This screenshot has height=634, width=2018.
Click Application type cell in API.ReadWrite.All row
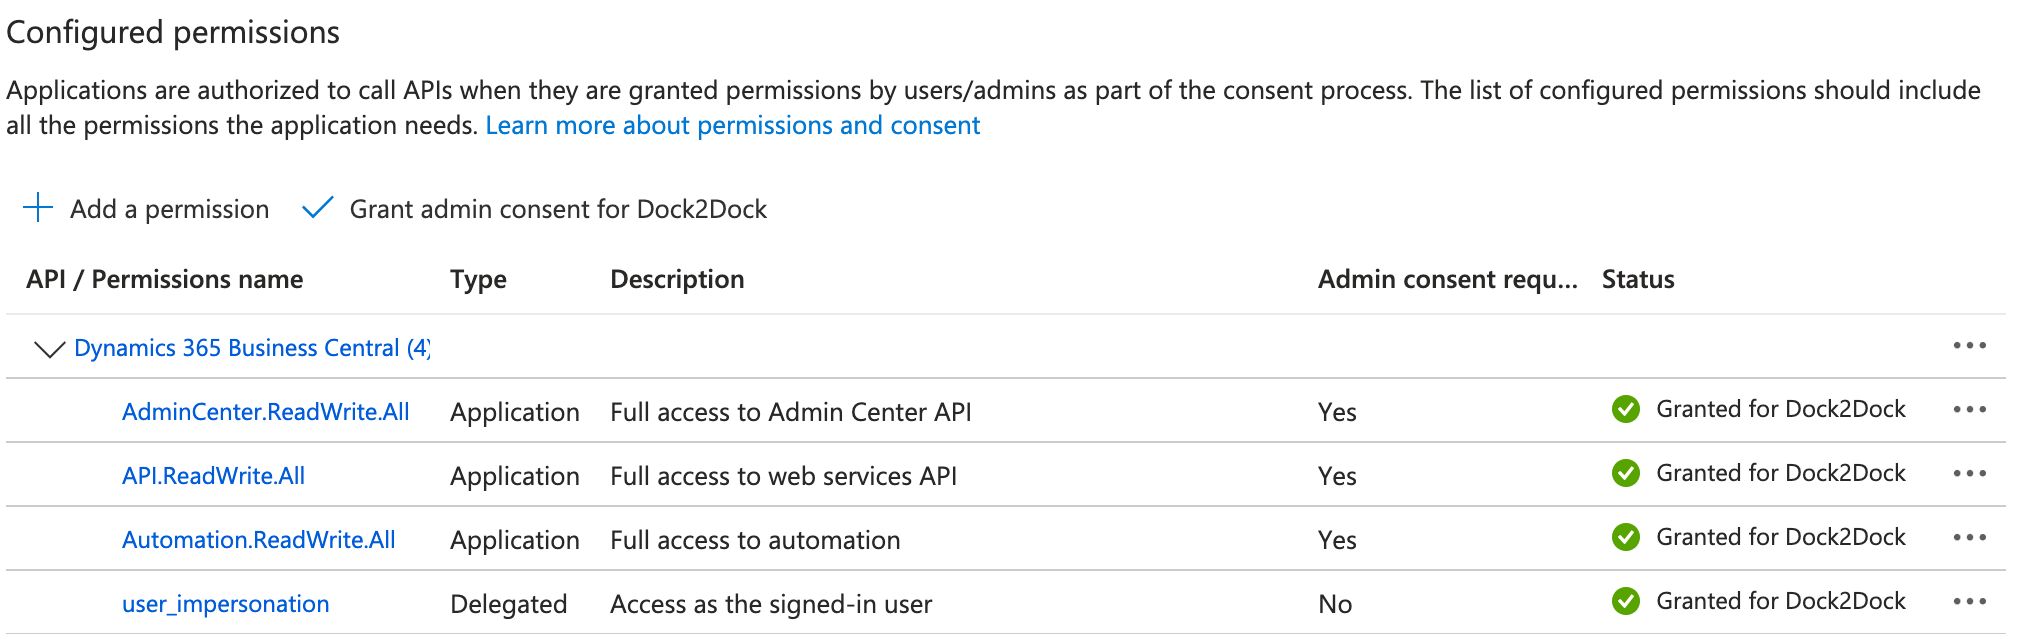(515, 476)
